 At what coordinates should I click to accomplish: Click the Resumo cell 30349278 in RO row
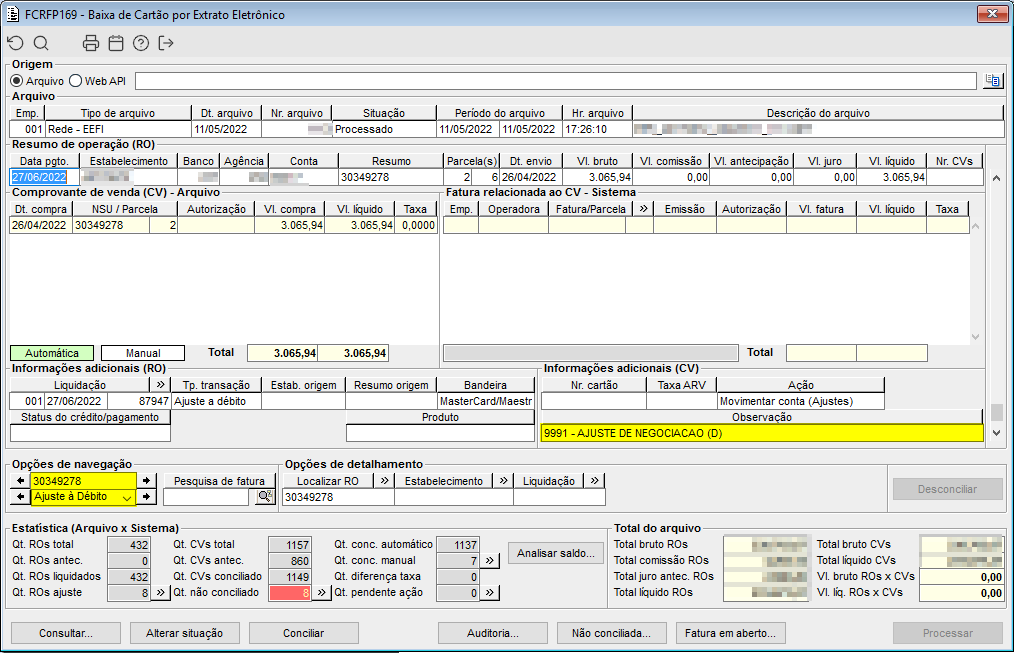pos(391,177)
